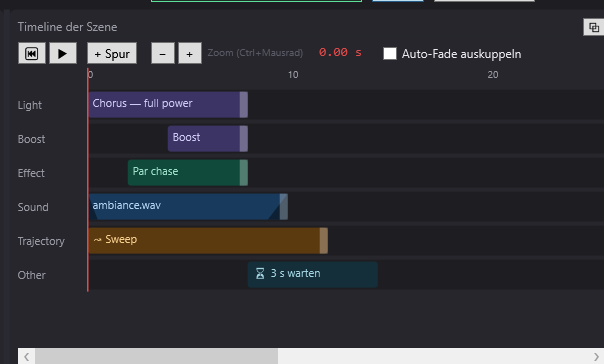Zoom out timeline with minus button

pos(163,53)
